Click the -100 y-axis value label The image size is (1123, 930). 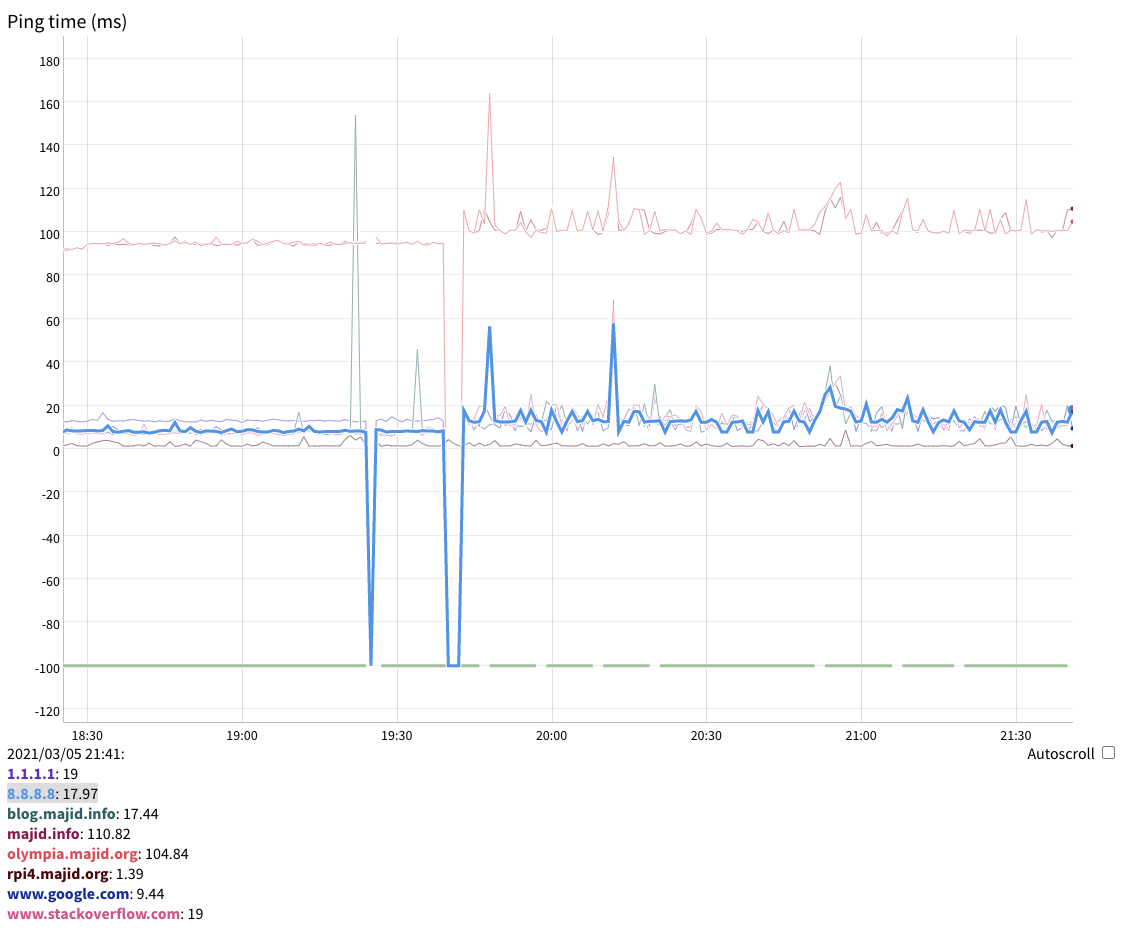tap(46, 668)
